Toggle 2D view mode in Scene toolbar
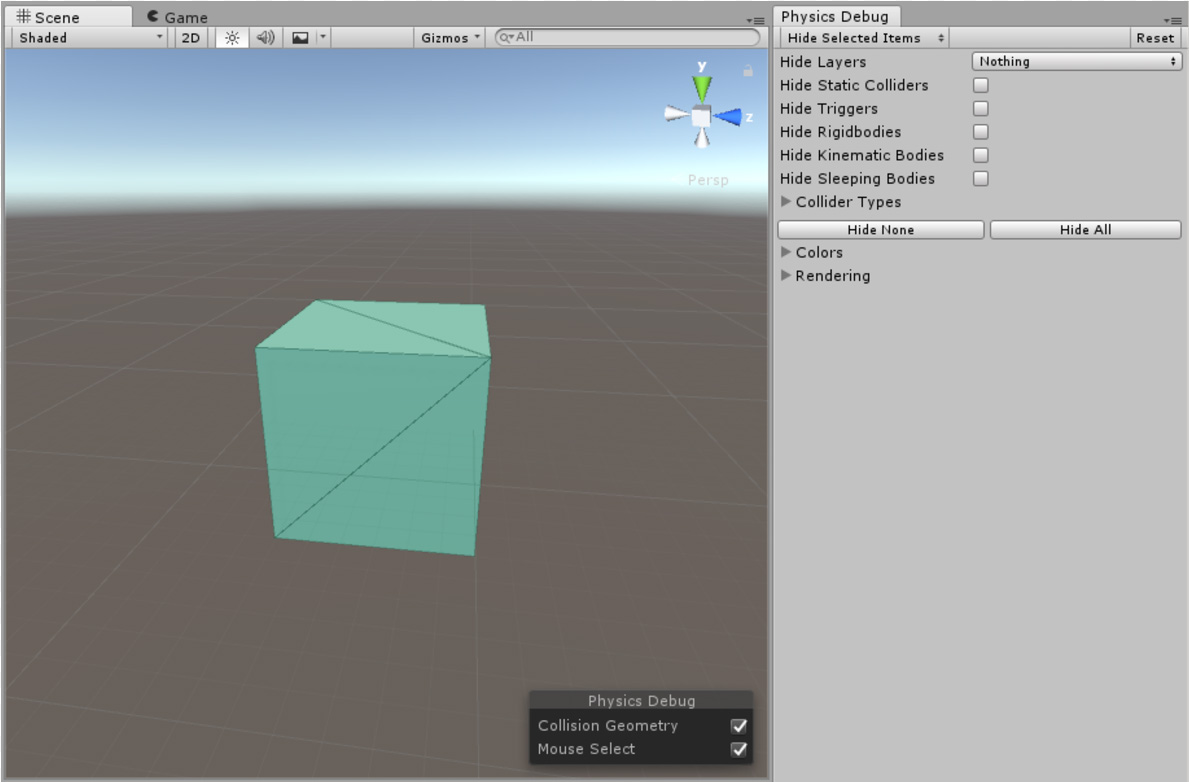Screen dimensions: 1189x782 click(190, 38)
